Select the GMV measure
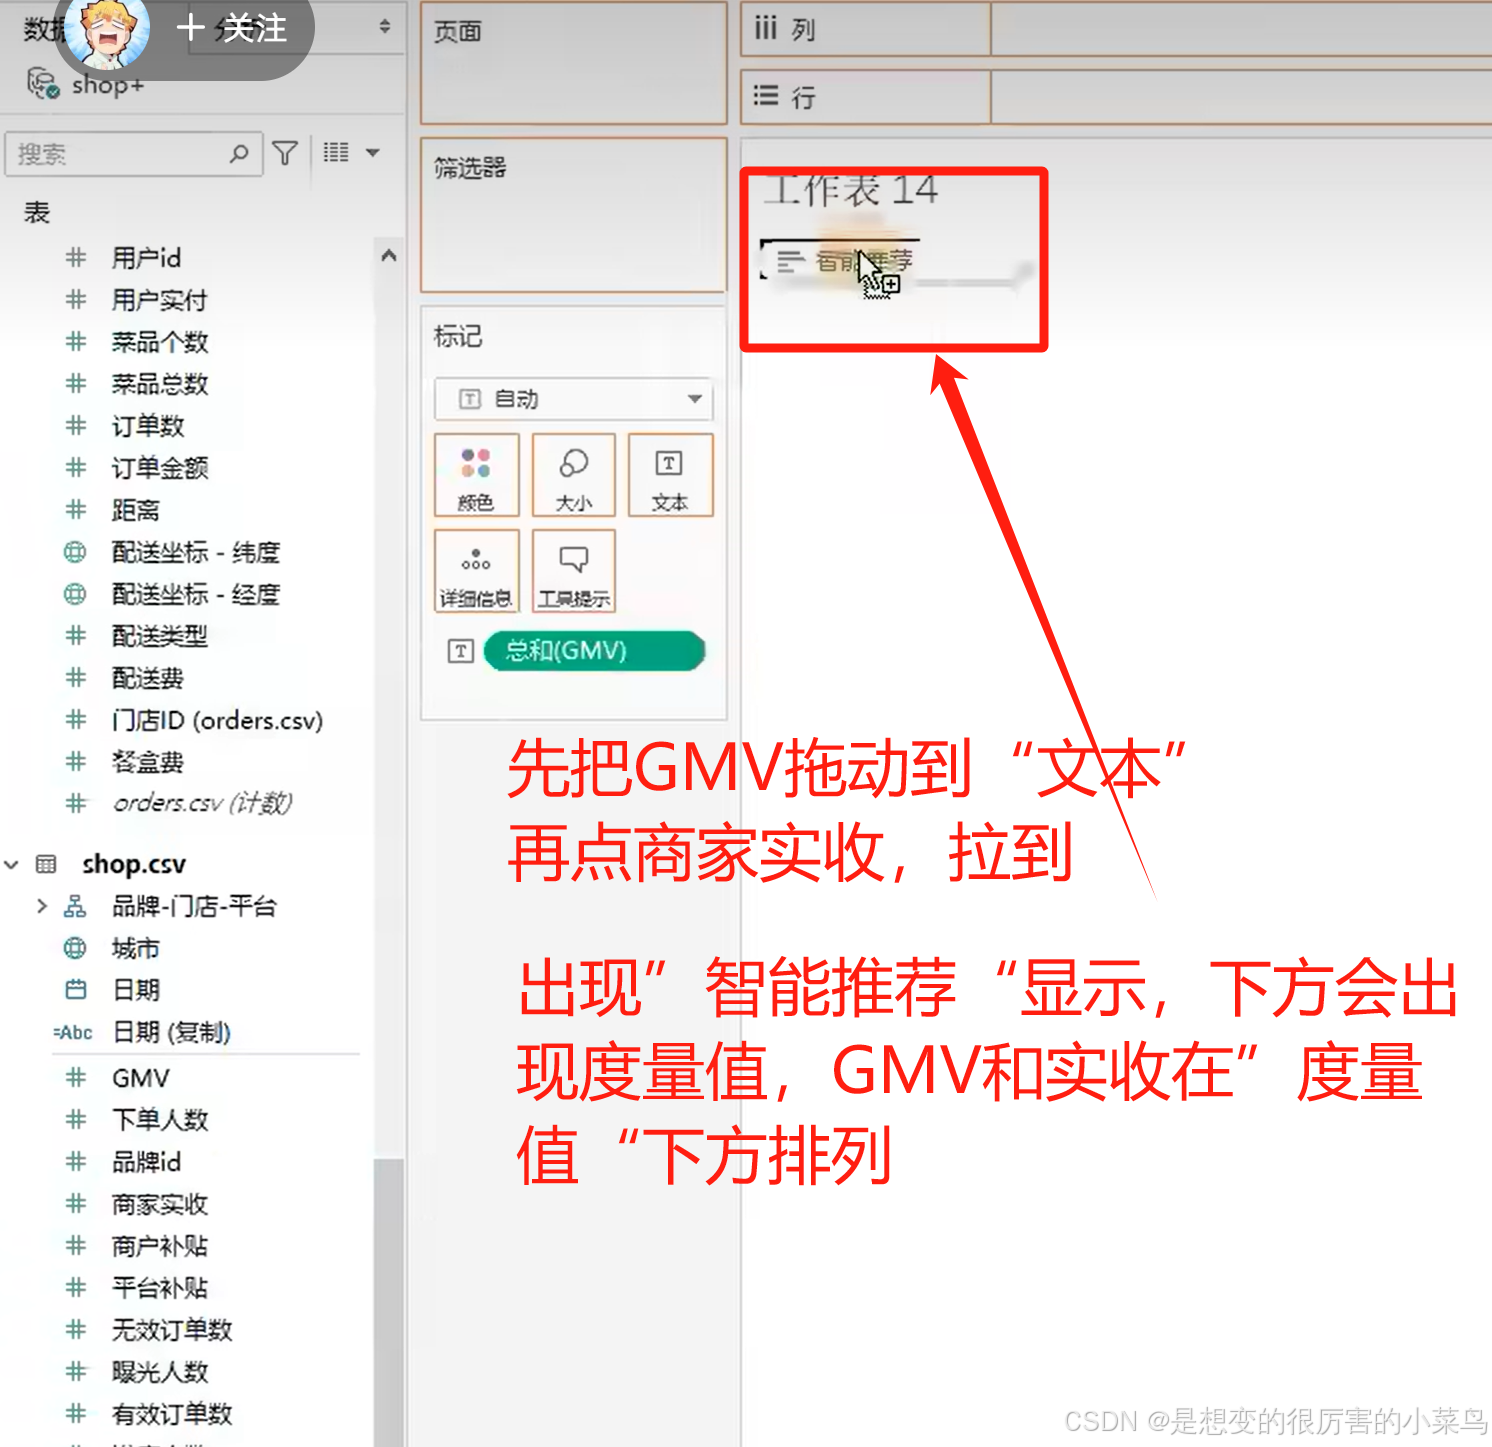 140,1078
